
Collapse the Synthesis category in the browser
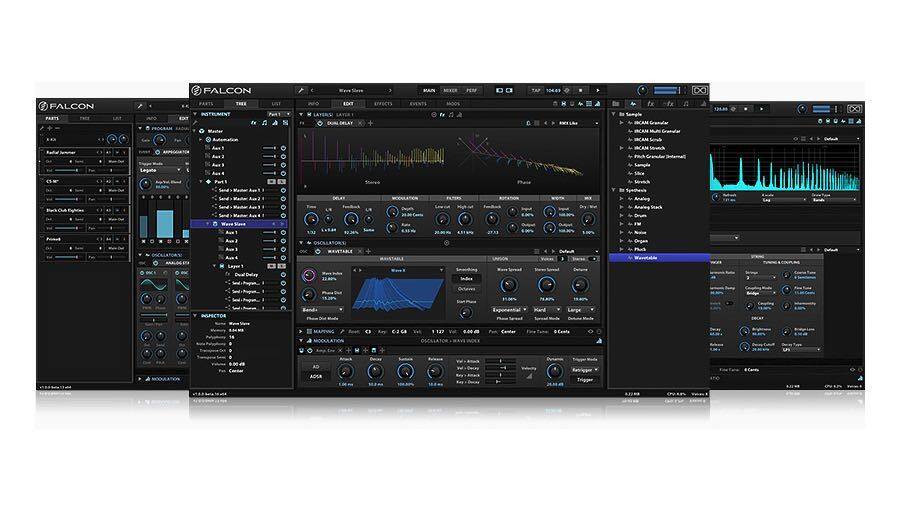tap(613, 190)
